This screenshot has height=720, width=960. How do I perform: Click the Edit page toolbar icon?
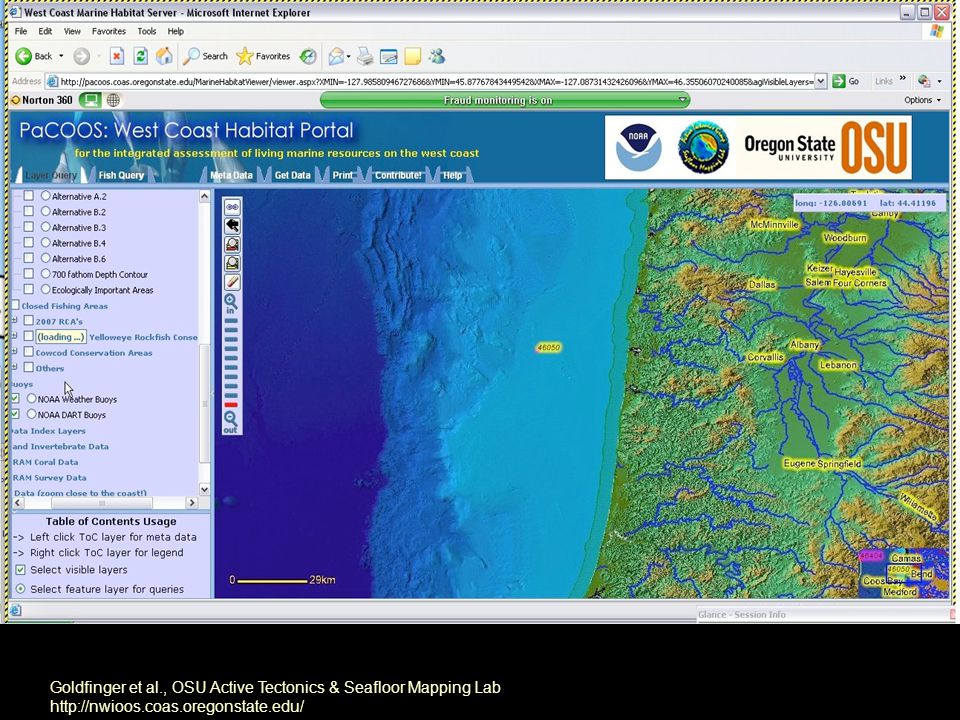[x=389, y=57]
